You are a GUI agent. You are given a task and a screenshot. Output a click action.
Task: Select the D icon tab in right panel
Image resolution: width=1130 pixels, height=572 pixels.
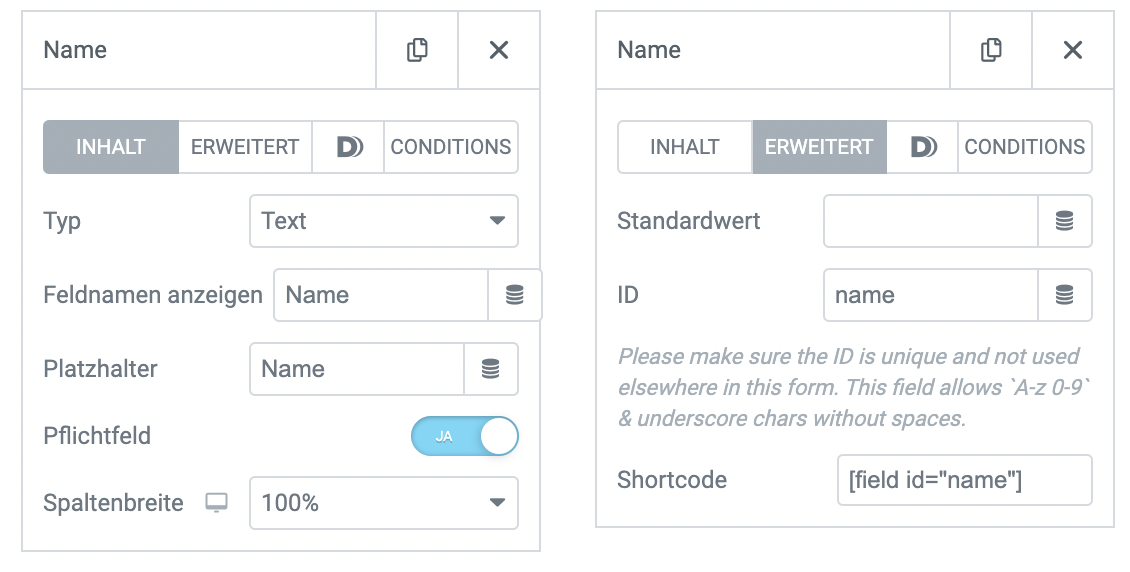point(922,147)
